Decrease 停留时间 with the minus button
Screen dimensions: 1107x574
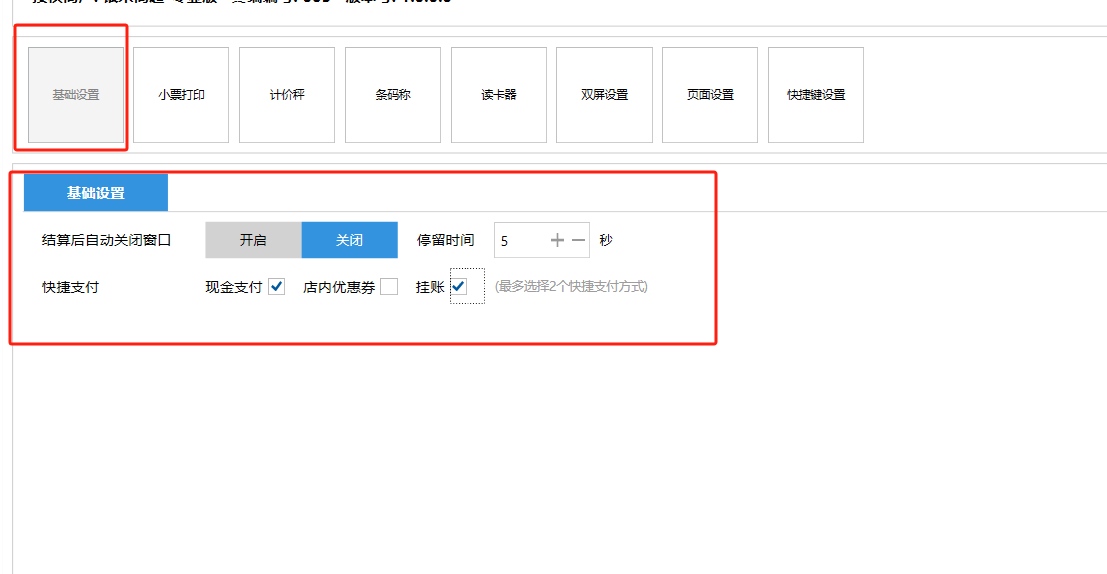click(578, 241)
